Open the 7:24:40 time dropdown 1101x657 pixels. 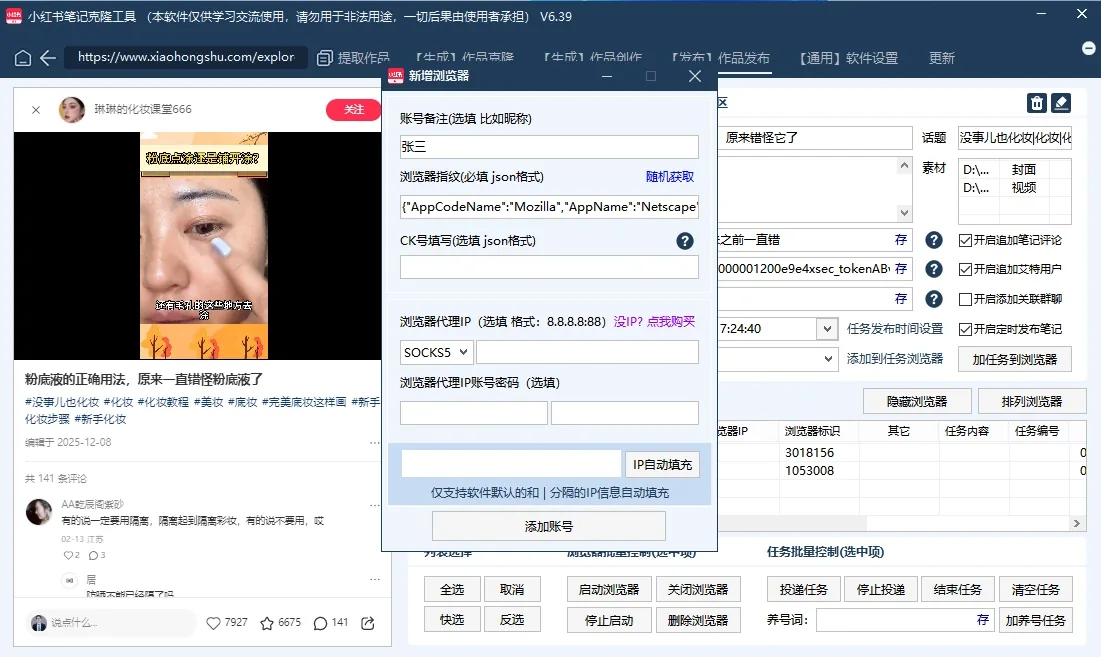point(827,328)
